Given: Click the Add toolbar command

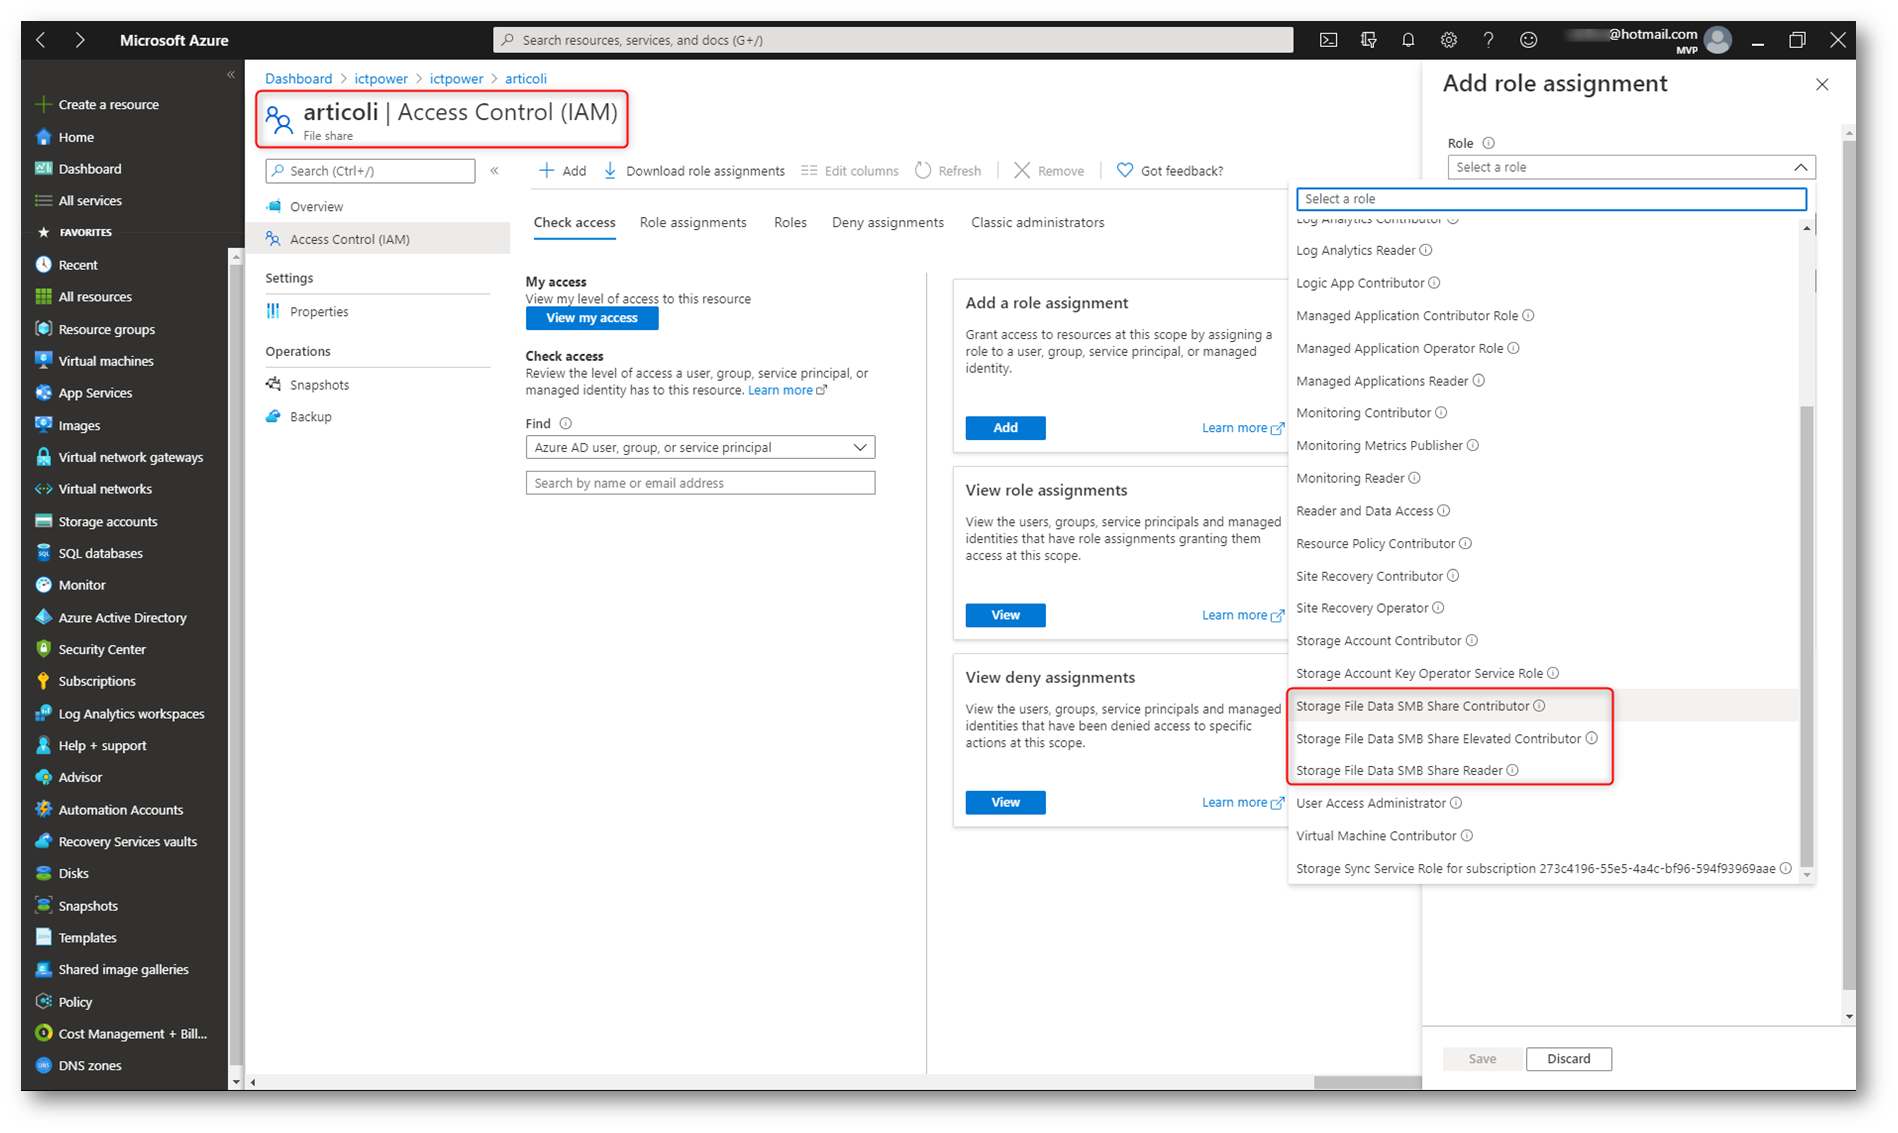Looking at the screenshot, I should click(562, 171).
